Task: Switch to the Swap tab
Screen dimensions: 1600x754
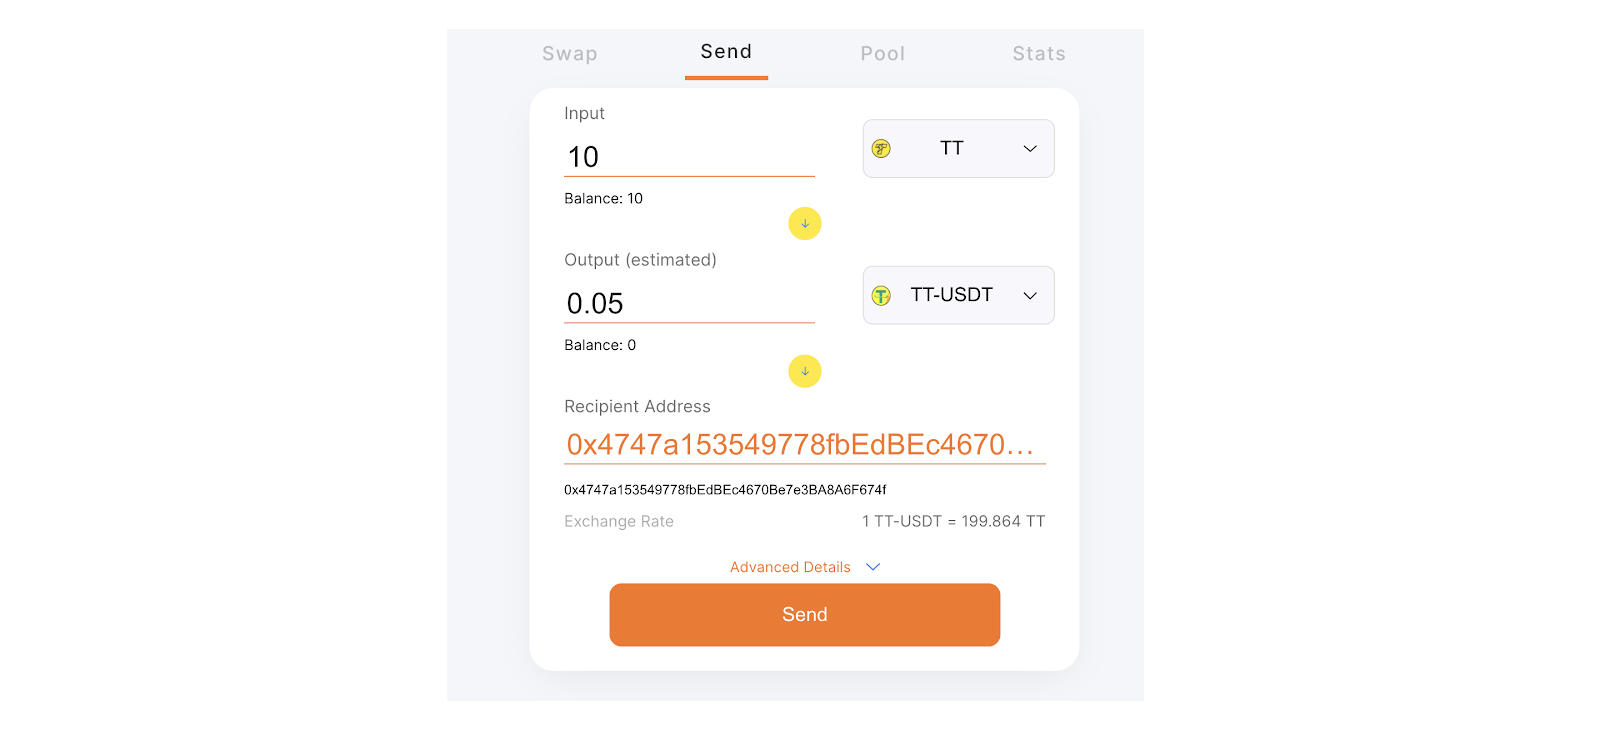Action: point(570,54)
